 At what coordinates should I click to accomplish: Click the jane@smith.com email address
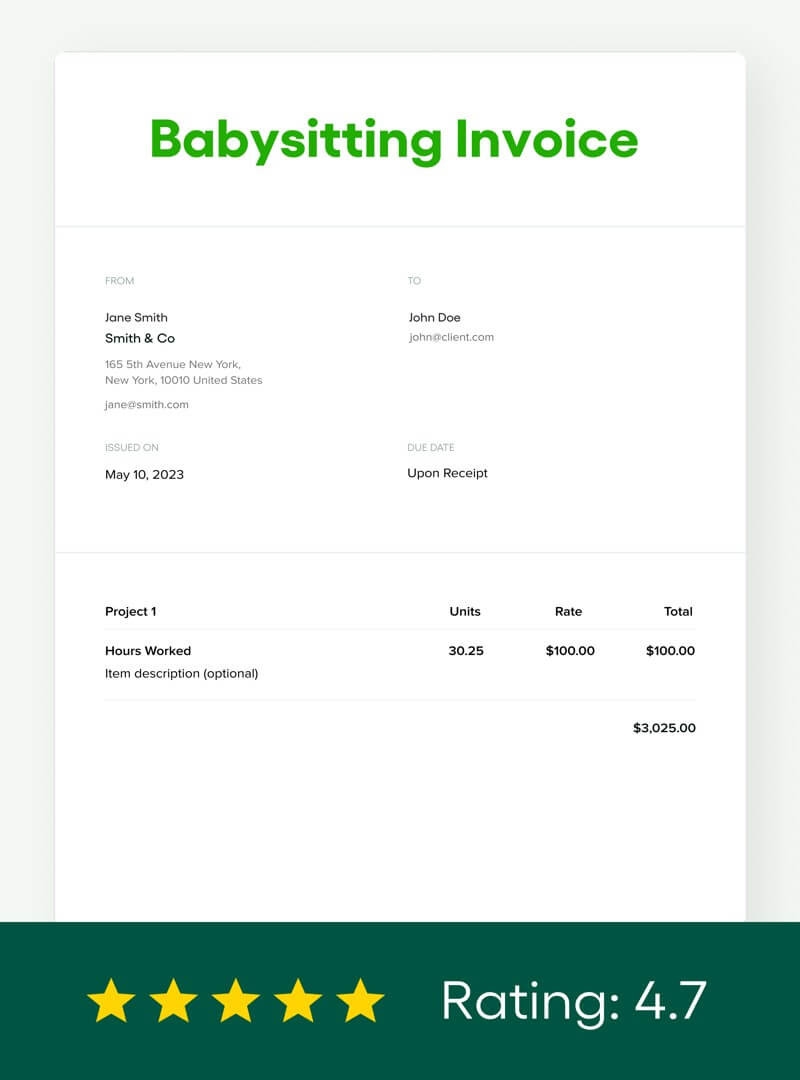click(x=147, y=405)
